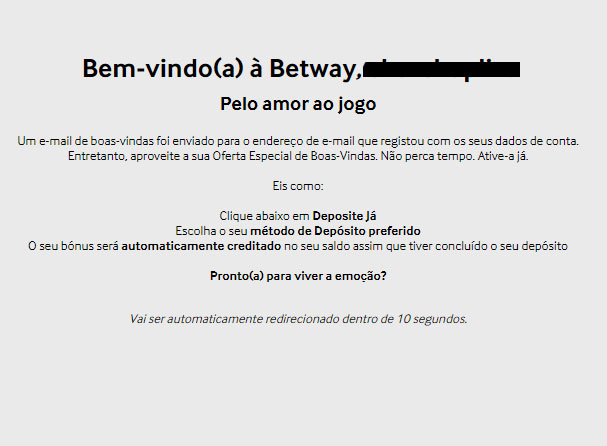Click the italic automatic redirect notice

[298, 319]
